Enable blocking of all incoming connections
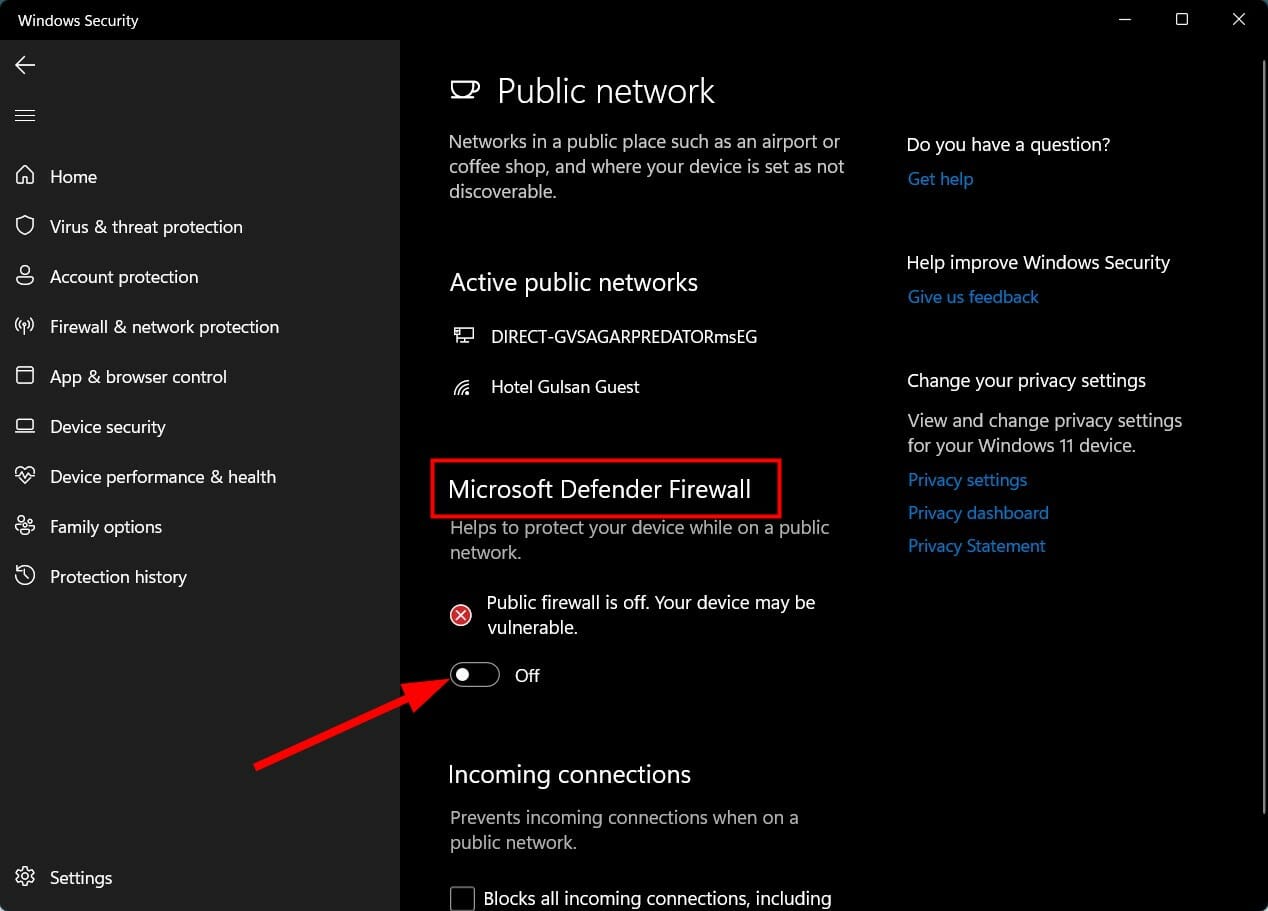This screenshot has height=911, width=1268. click(x=461, y=898)
